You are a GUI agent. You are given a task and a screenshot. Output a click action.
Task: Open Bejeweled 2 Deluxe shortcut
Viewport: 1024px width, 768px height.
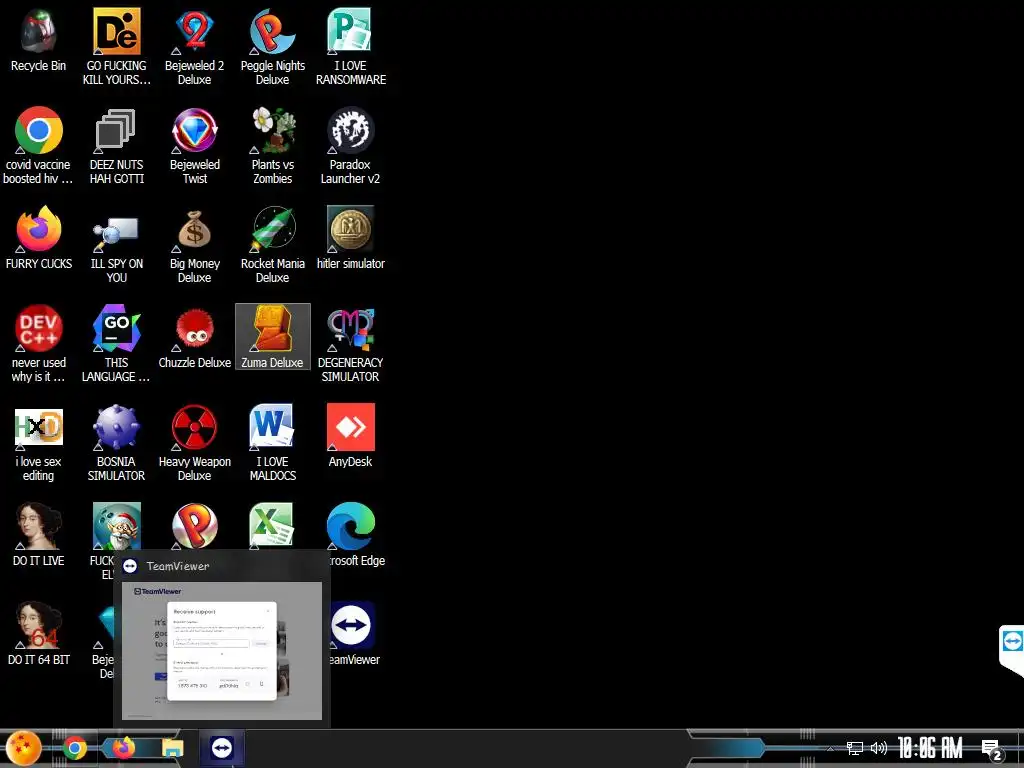point(195,47)
